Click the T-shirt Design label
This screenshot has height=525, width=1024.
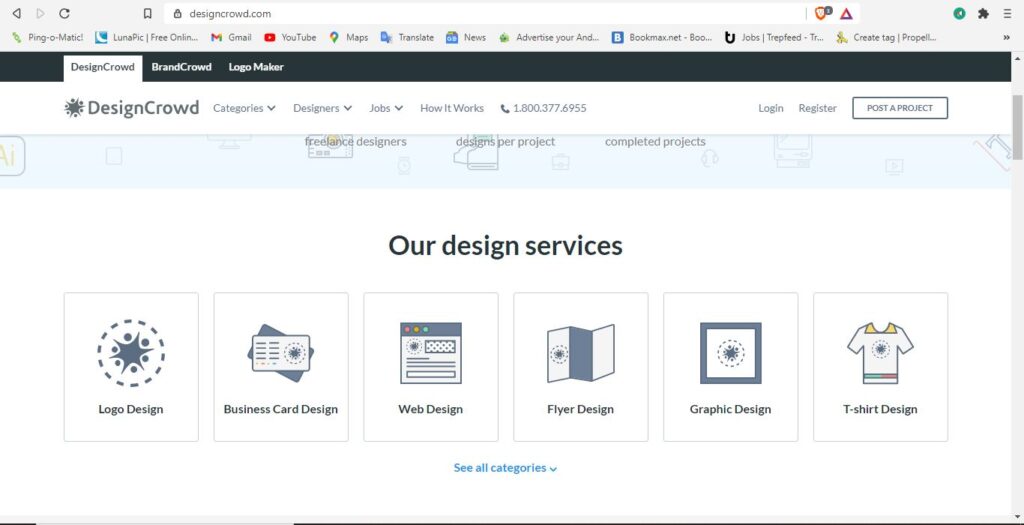(x=880, y=409)
